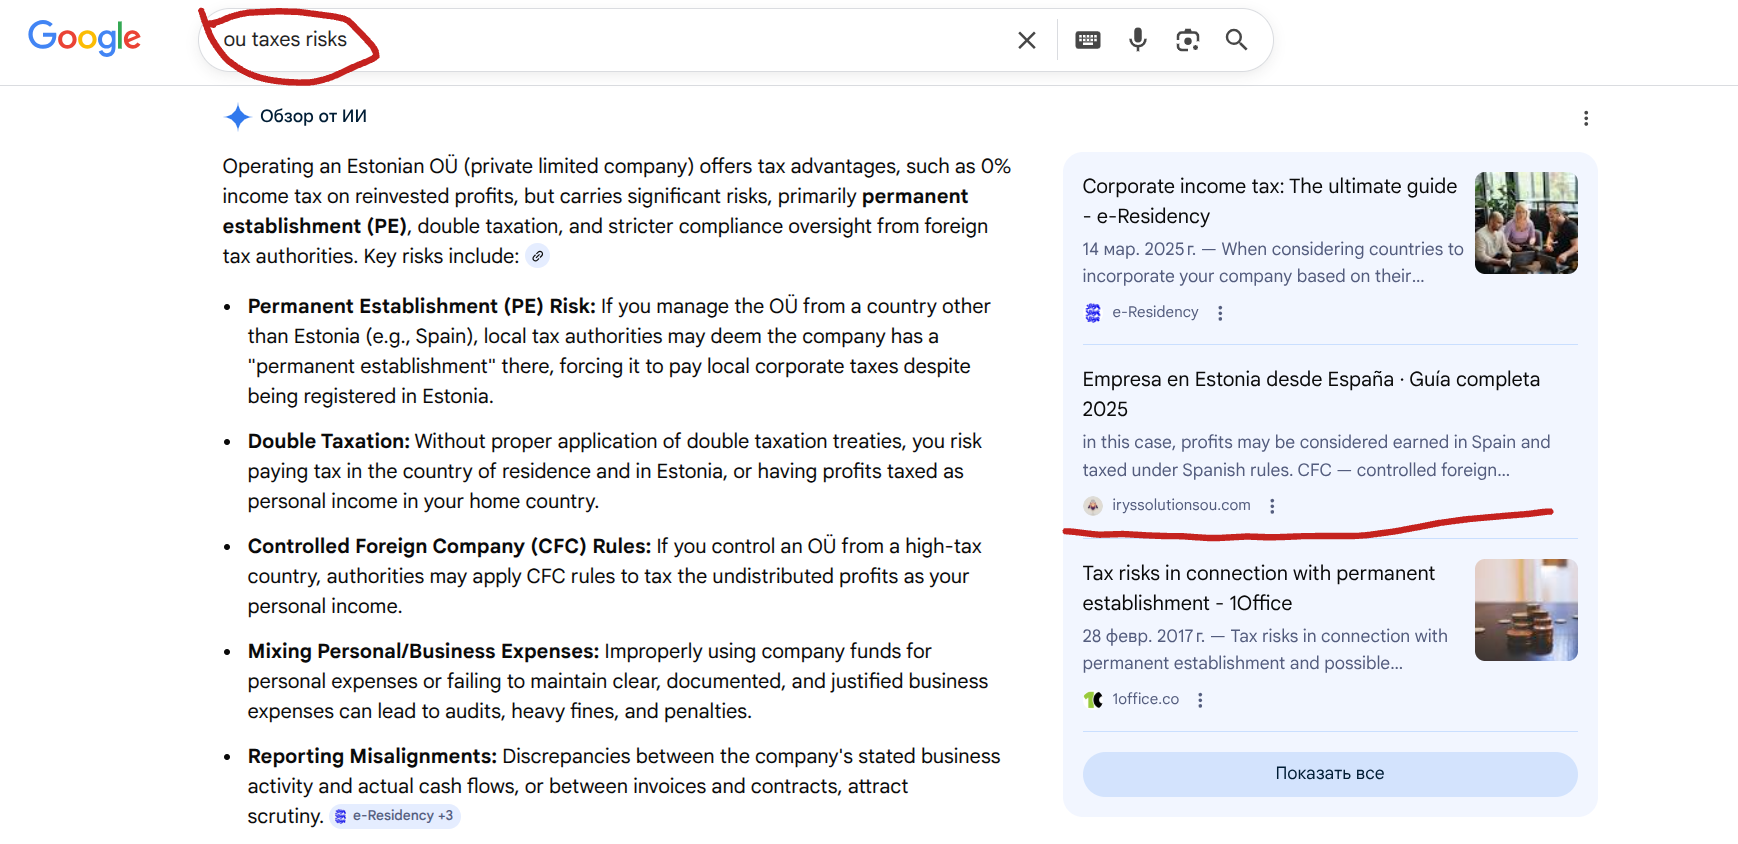Open options menu next to e-Residency source

tap(1220, 313)
